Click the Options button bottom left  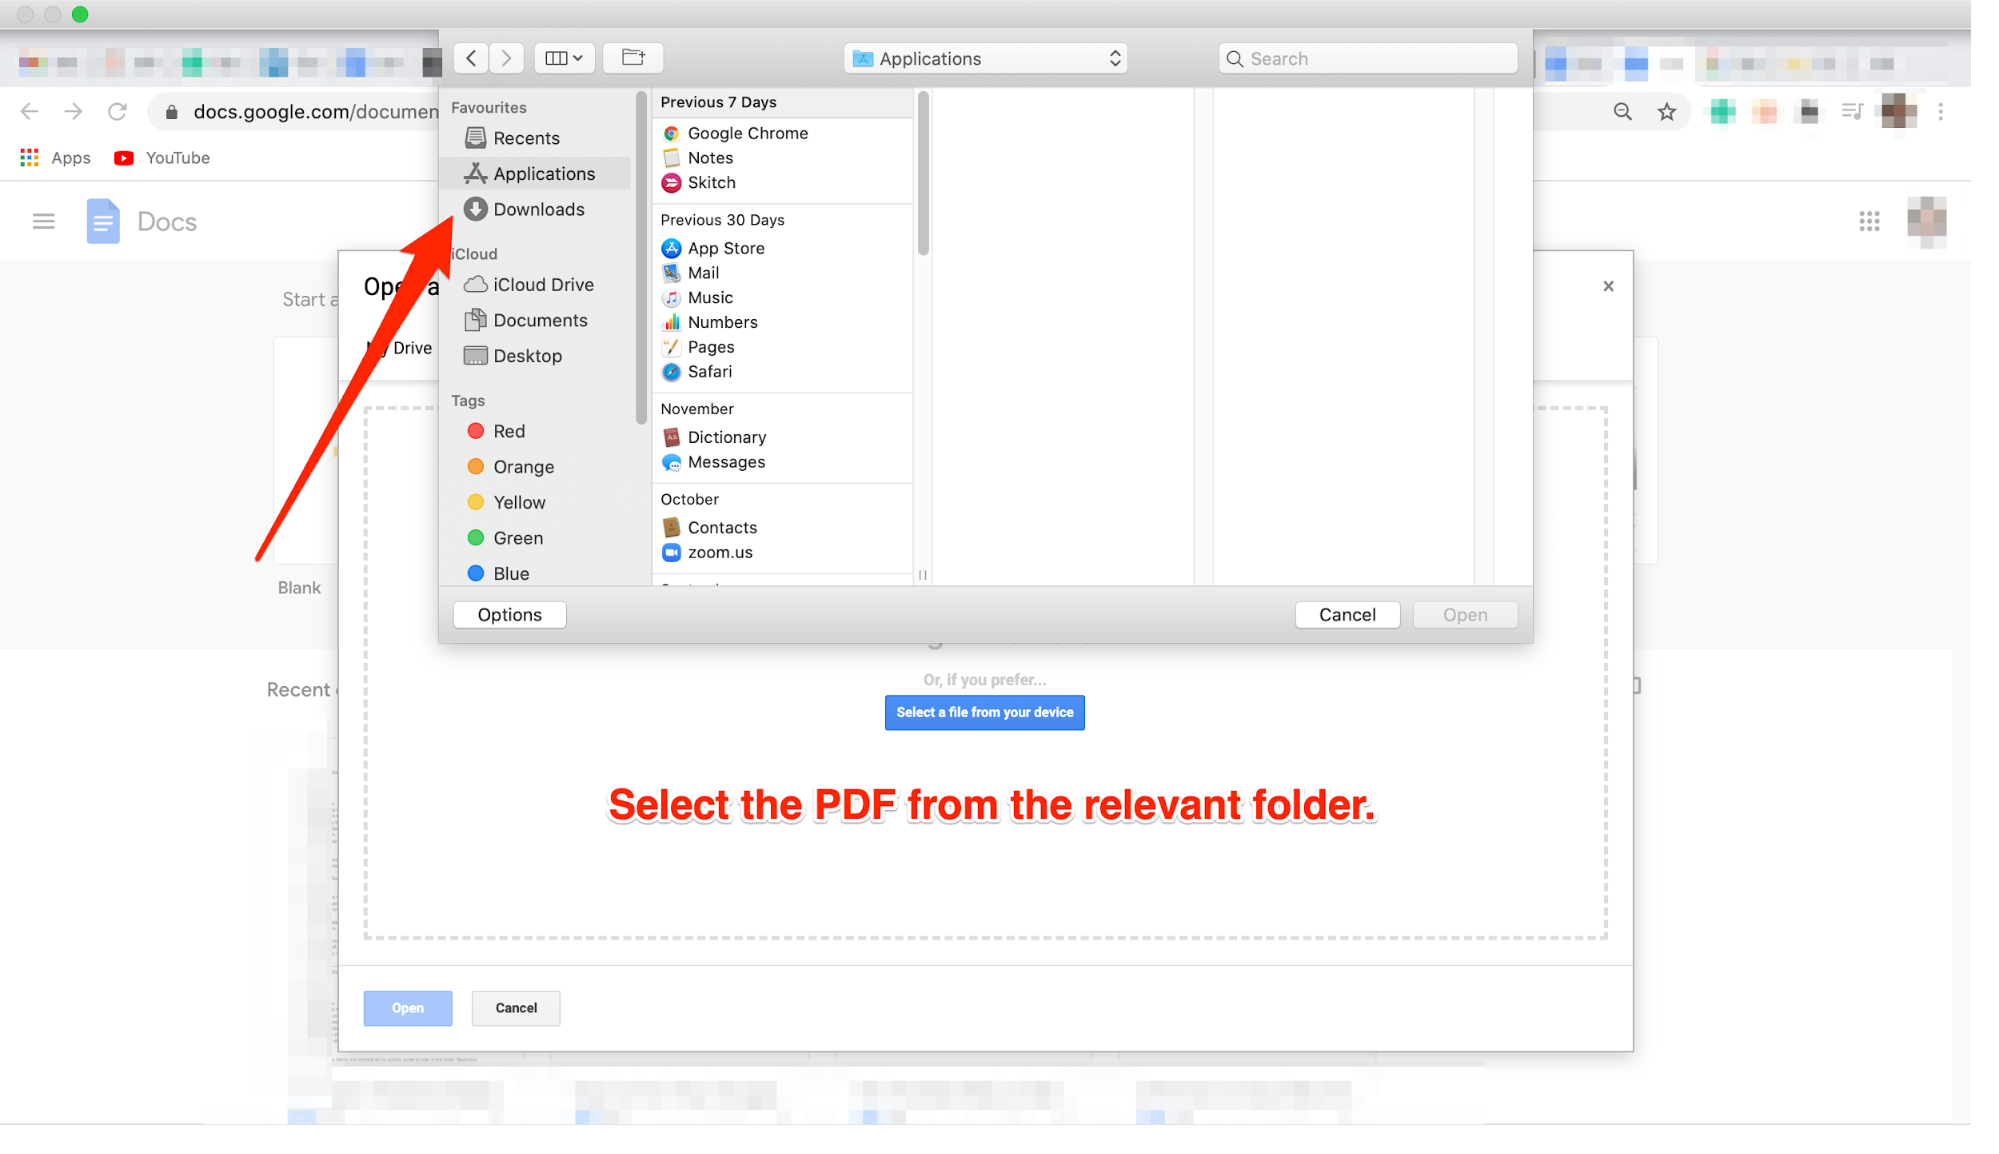pos(510,614)
